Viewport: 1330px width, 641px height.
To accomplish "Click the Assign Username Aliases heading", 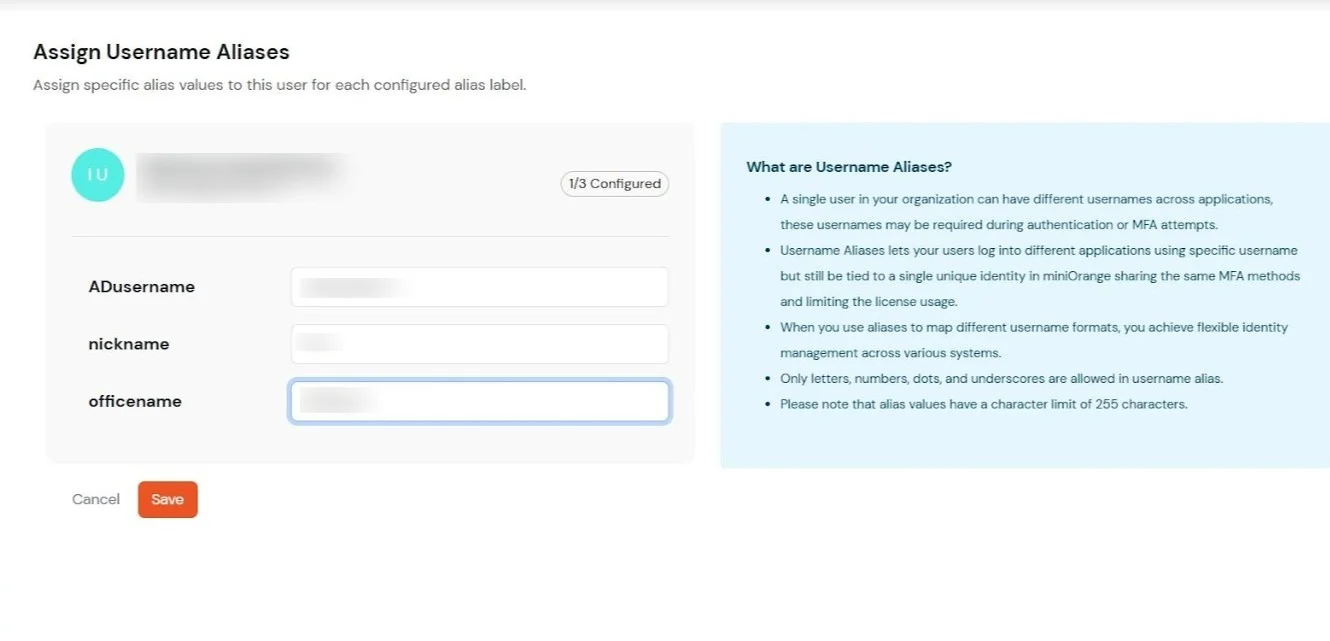I will 161,51.
